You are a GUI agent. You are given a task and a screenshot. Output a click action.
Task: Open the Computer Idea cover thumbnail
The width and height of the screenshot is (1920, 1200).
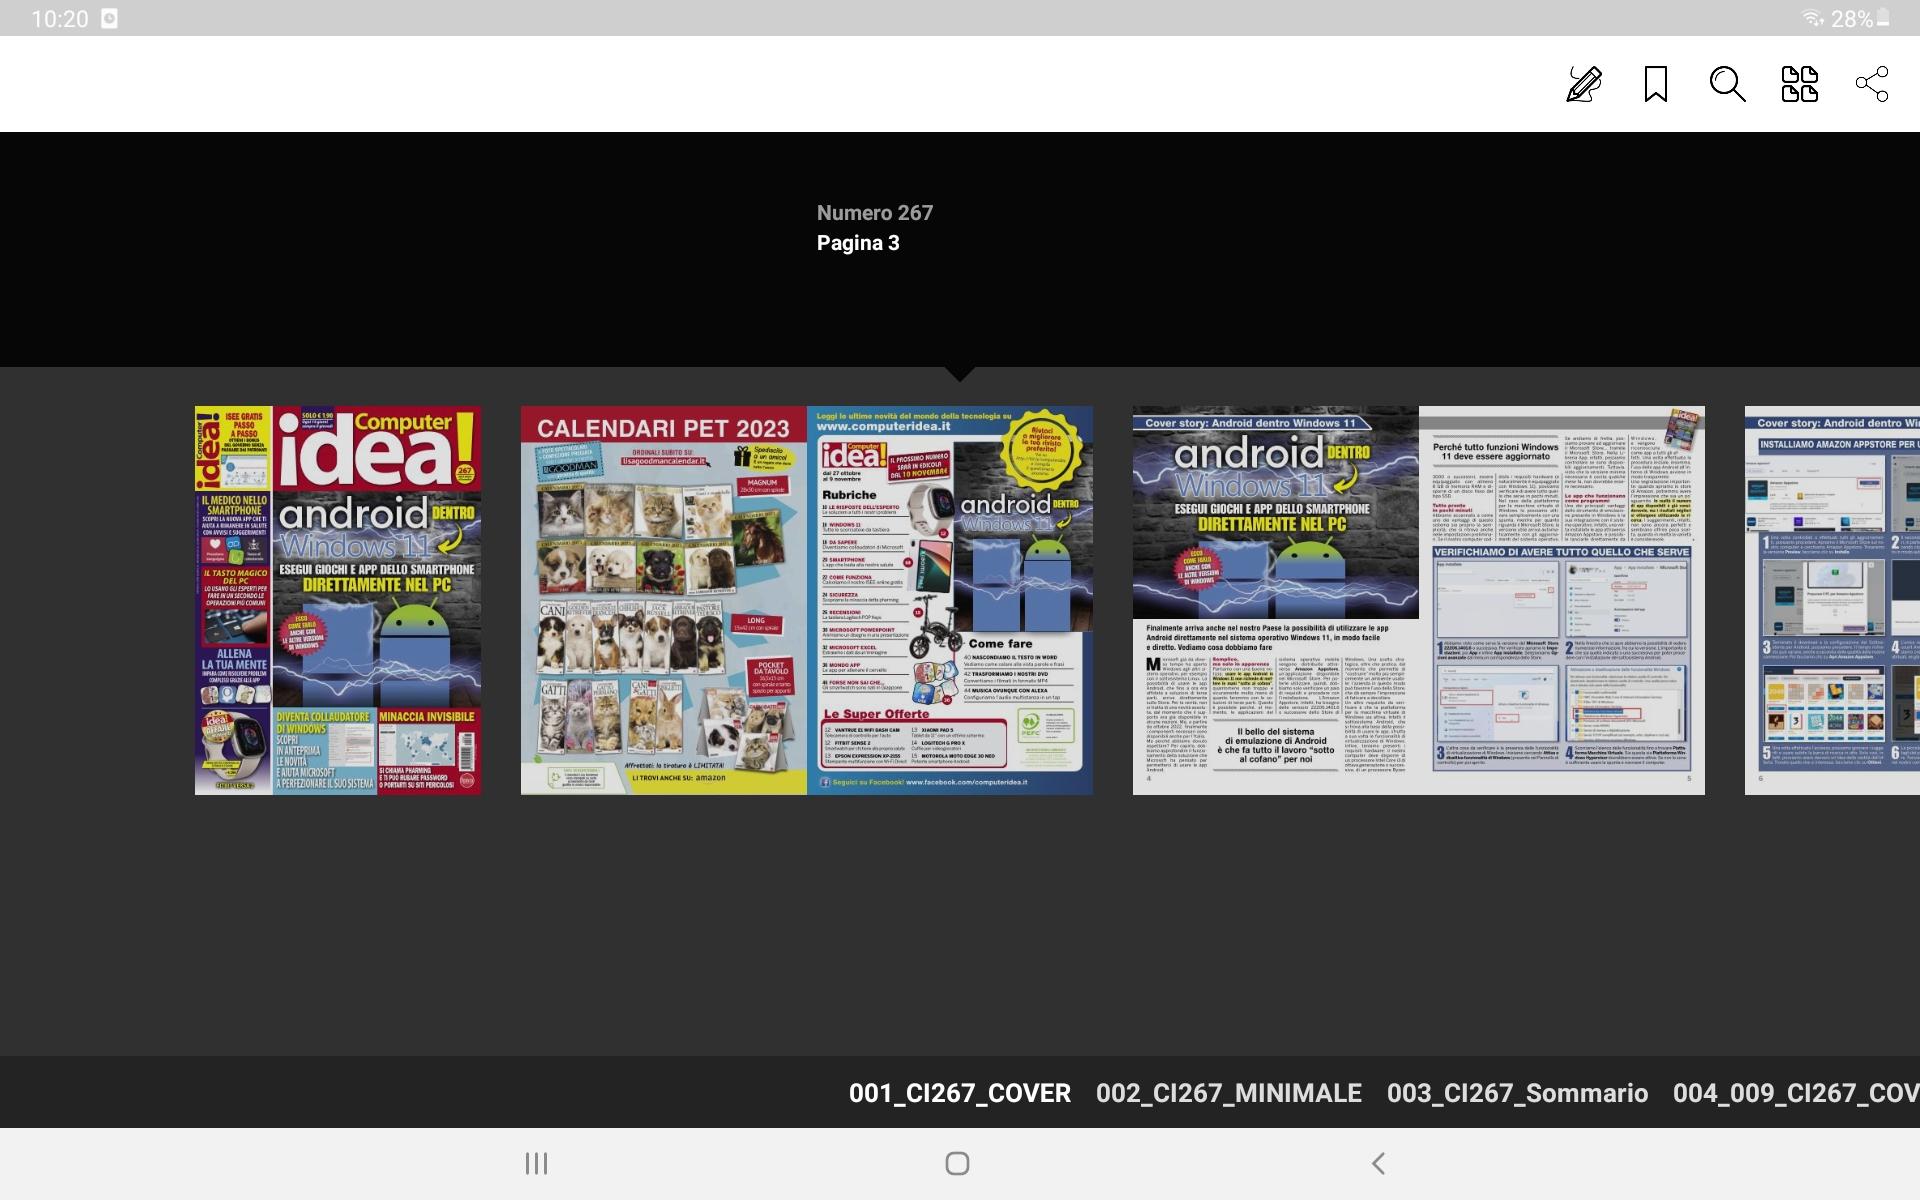pos(338,600)
